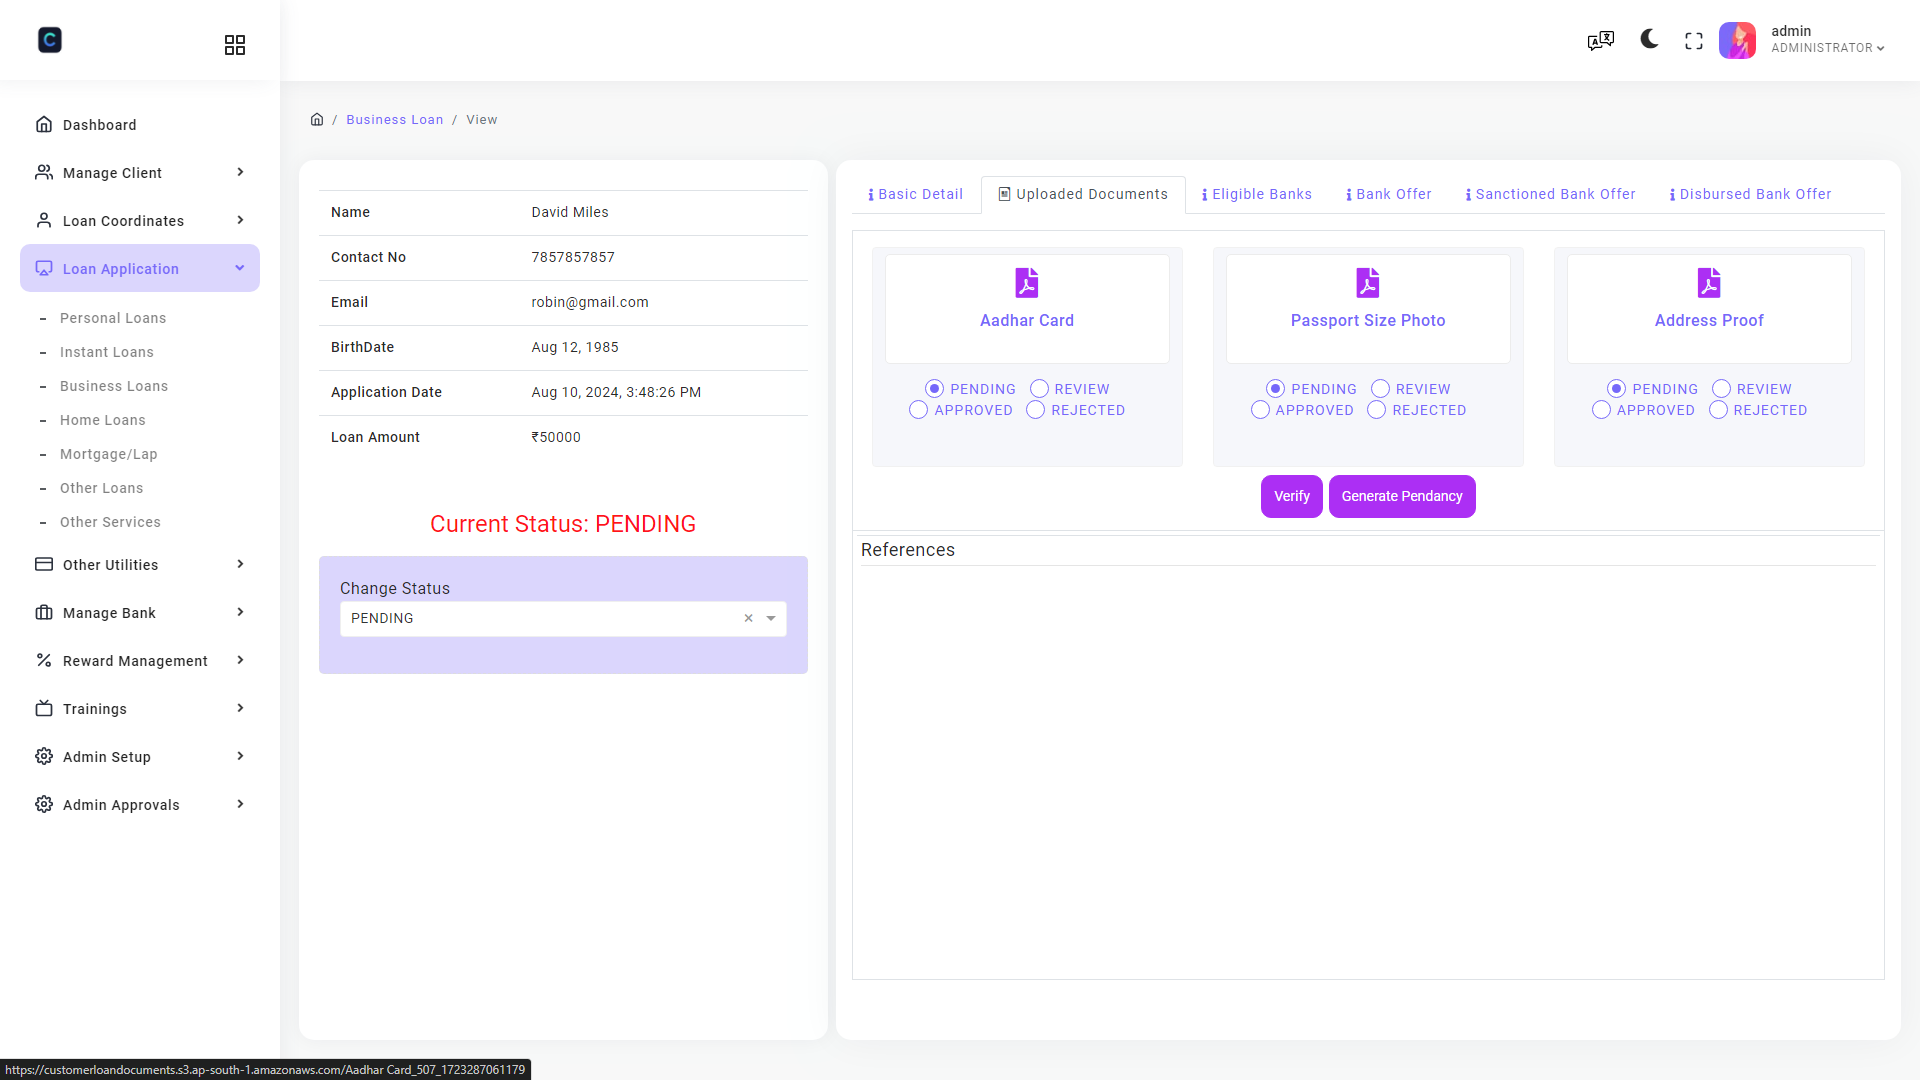
Task: Open the Bank Offer tab
Action: 1388,194
